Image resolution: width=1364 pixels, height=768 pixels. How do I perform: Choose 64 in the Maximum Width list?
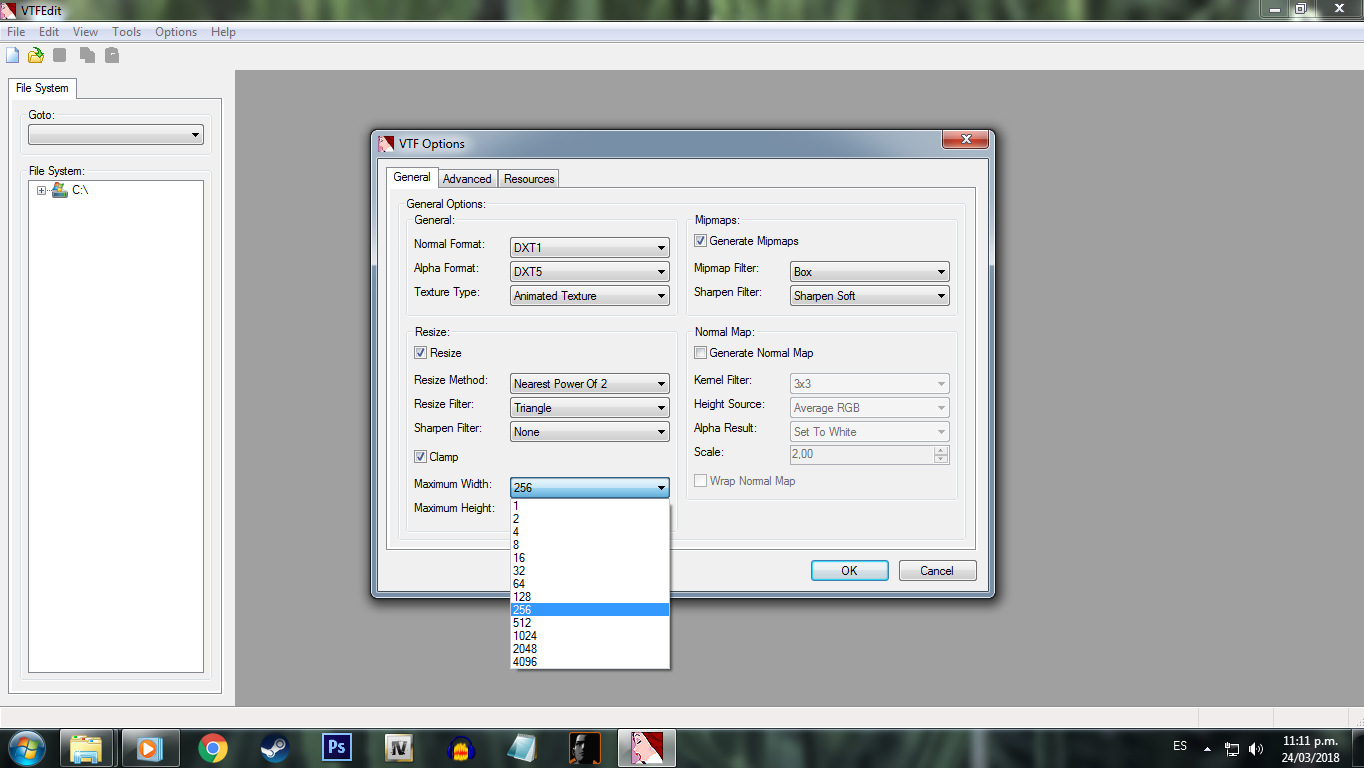coord(590,584)
